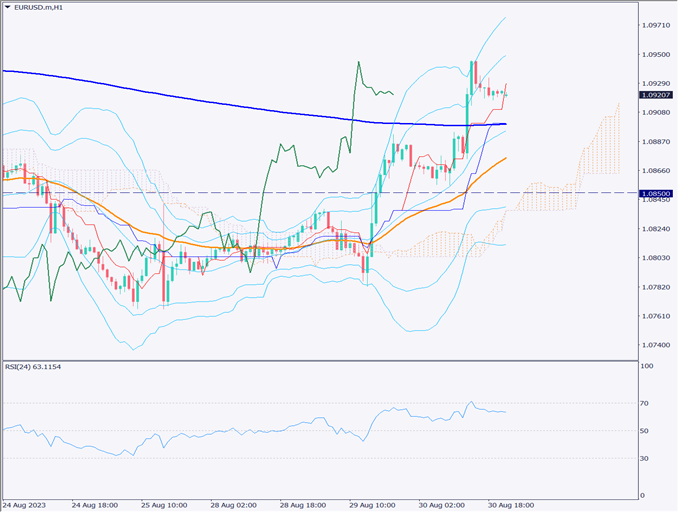This screenshot has height=512, width=678.
Task: Click the 1.09500 price axis label
Action: 657,55
